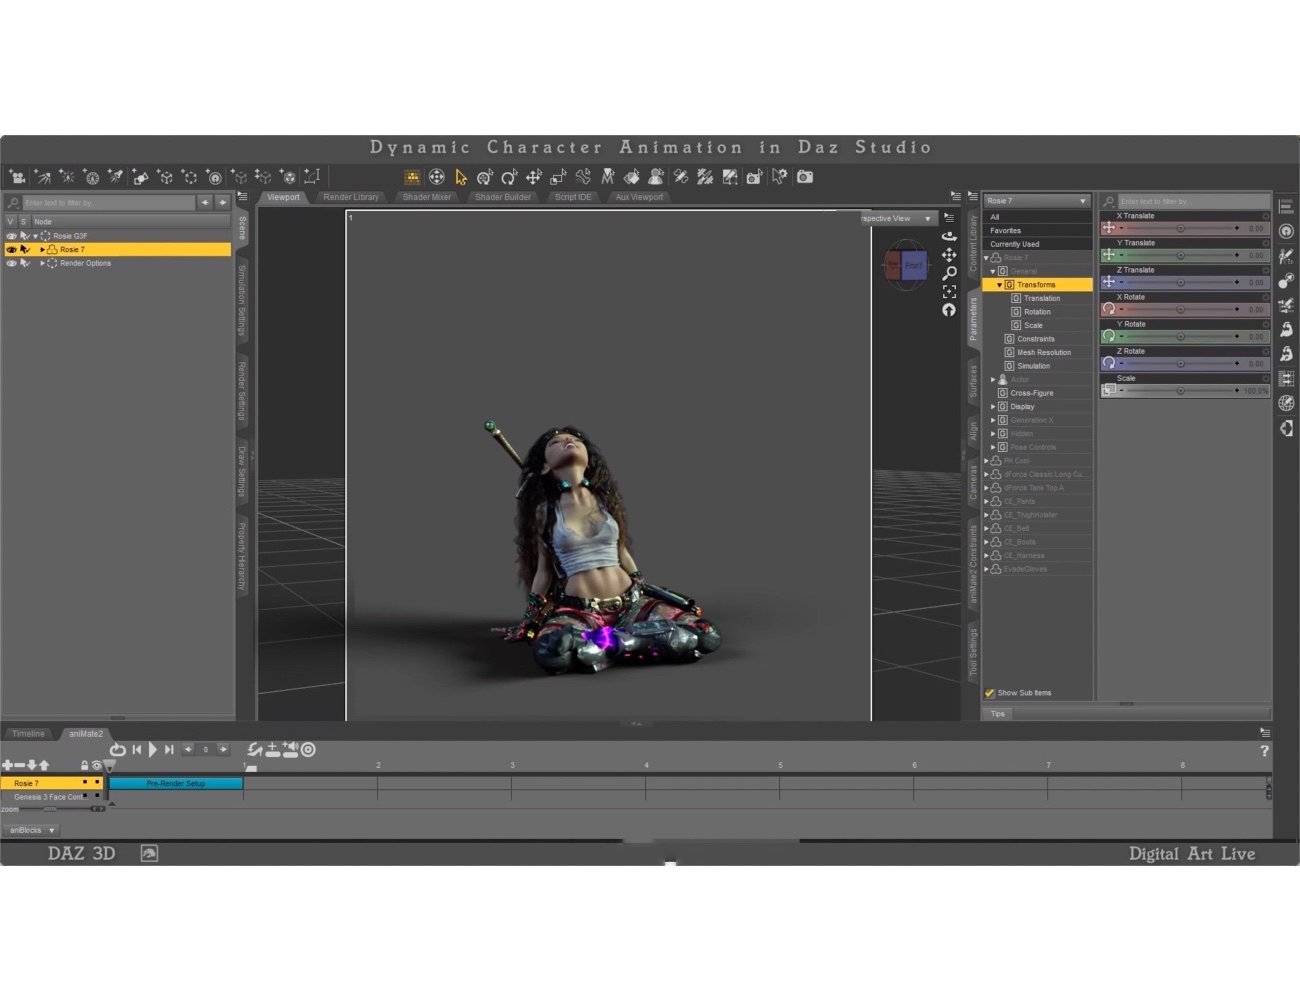1300x1000 pixels.
Task: Switch to the Shader Mixer tab
Action: (x=426, y=197)
